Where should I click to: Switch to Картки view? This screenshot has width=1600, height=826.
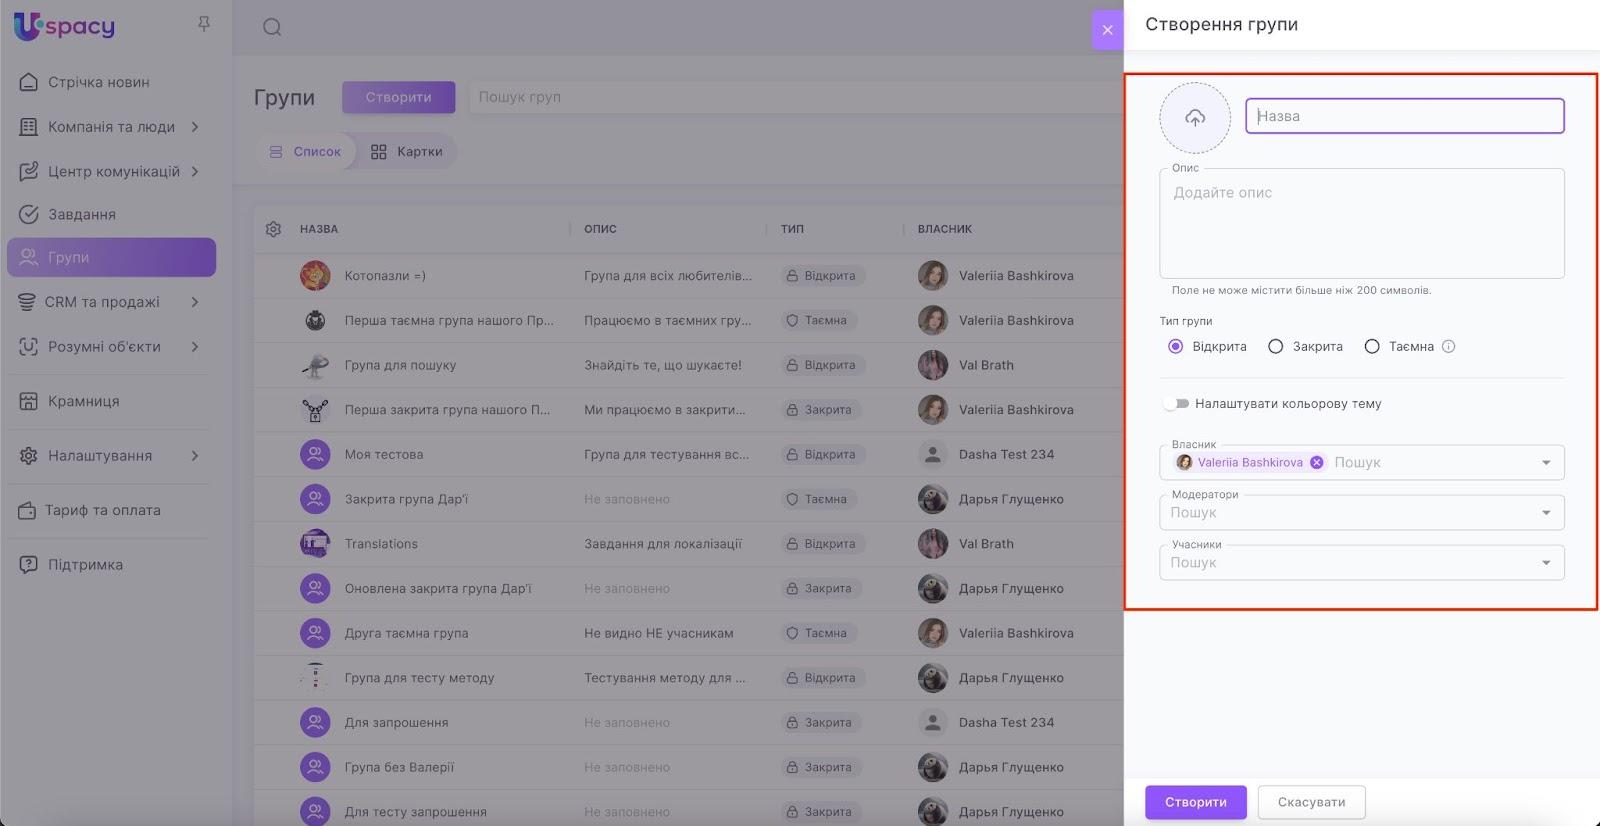click(406, 152)
